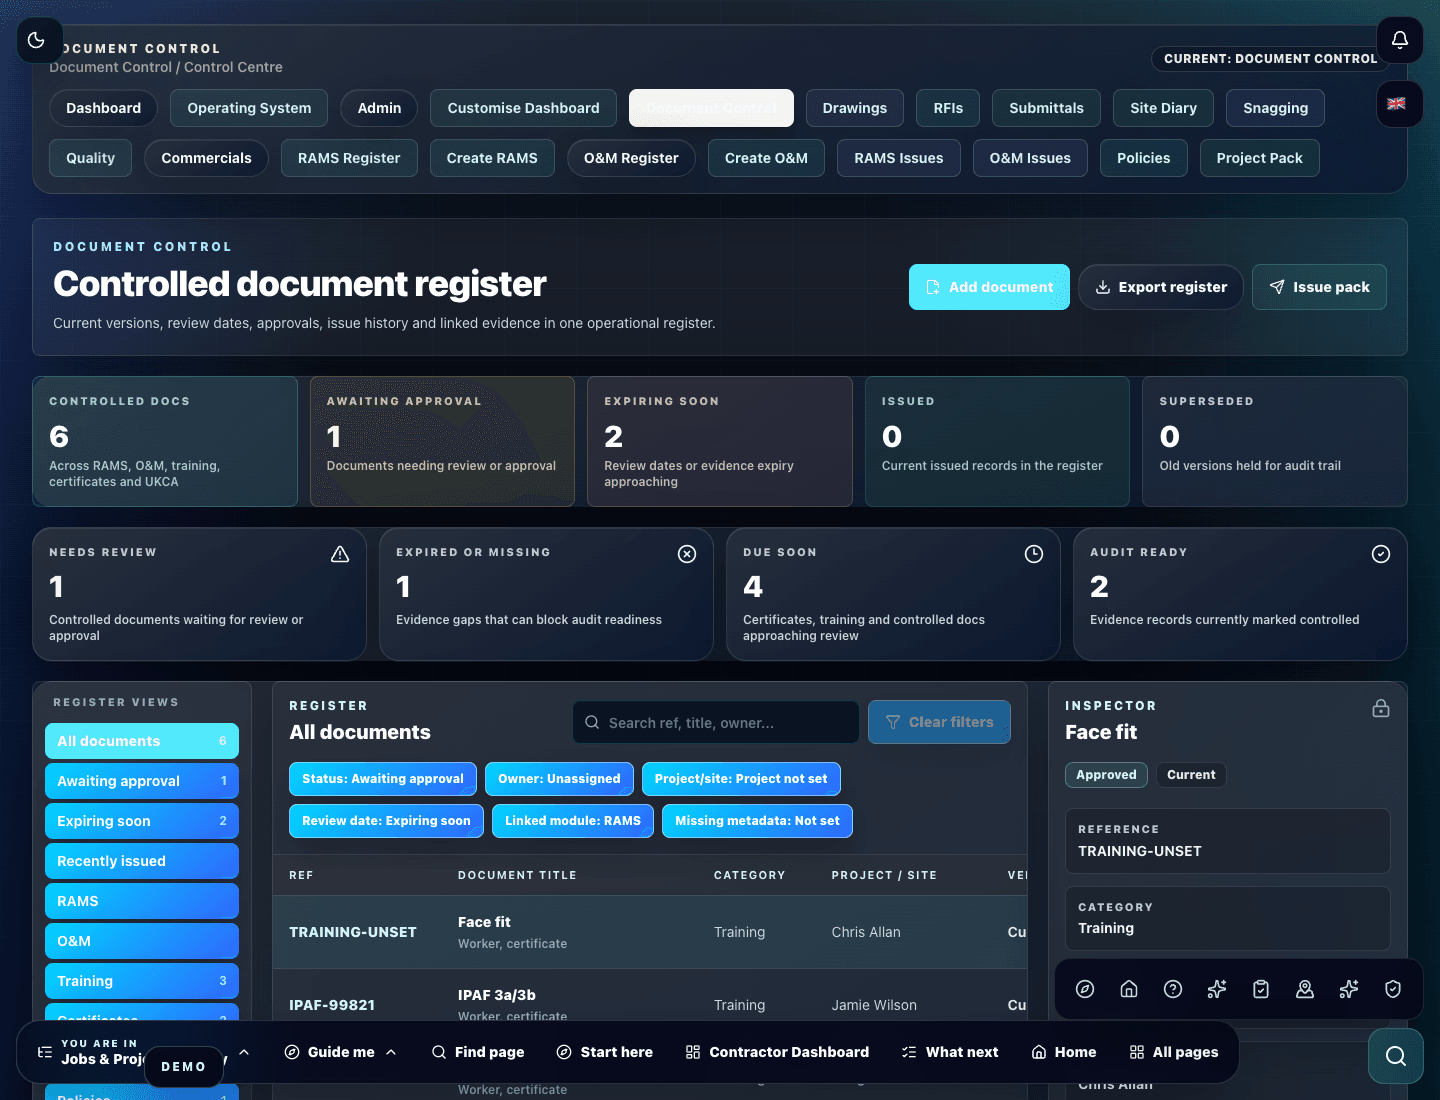Open the RFIs nav tab
The image size is (1440, 1100).
point(948,108)
